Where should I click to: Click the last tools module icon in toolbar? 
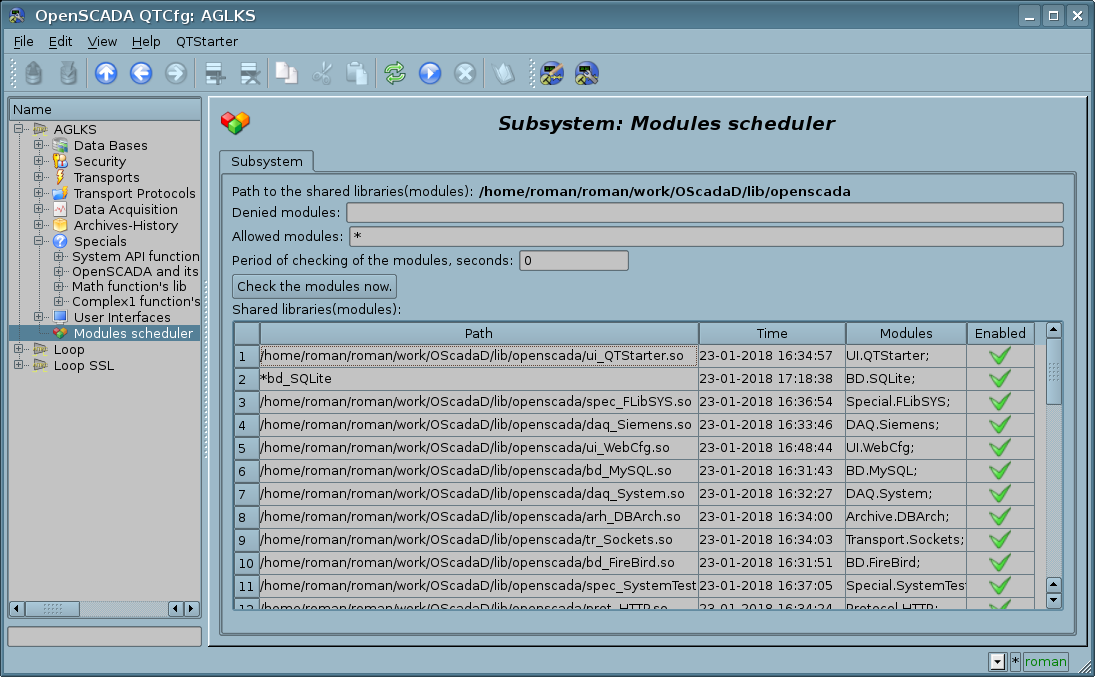point(587,73)
